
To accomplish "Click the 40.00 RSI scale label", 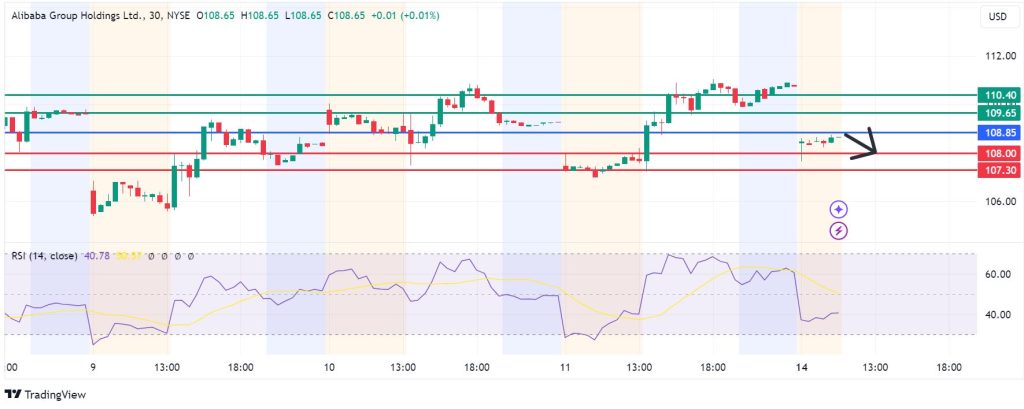I will tap(1000, 315).
